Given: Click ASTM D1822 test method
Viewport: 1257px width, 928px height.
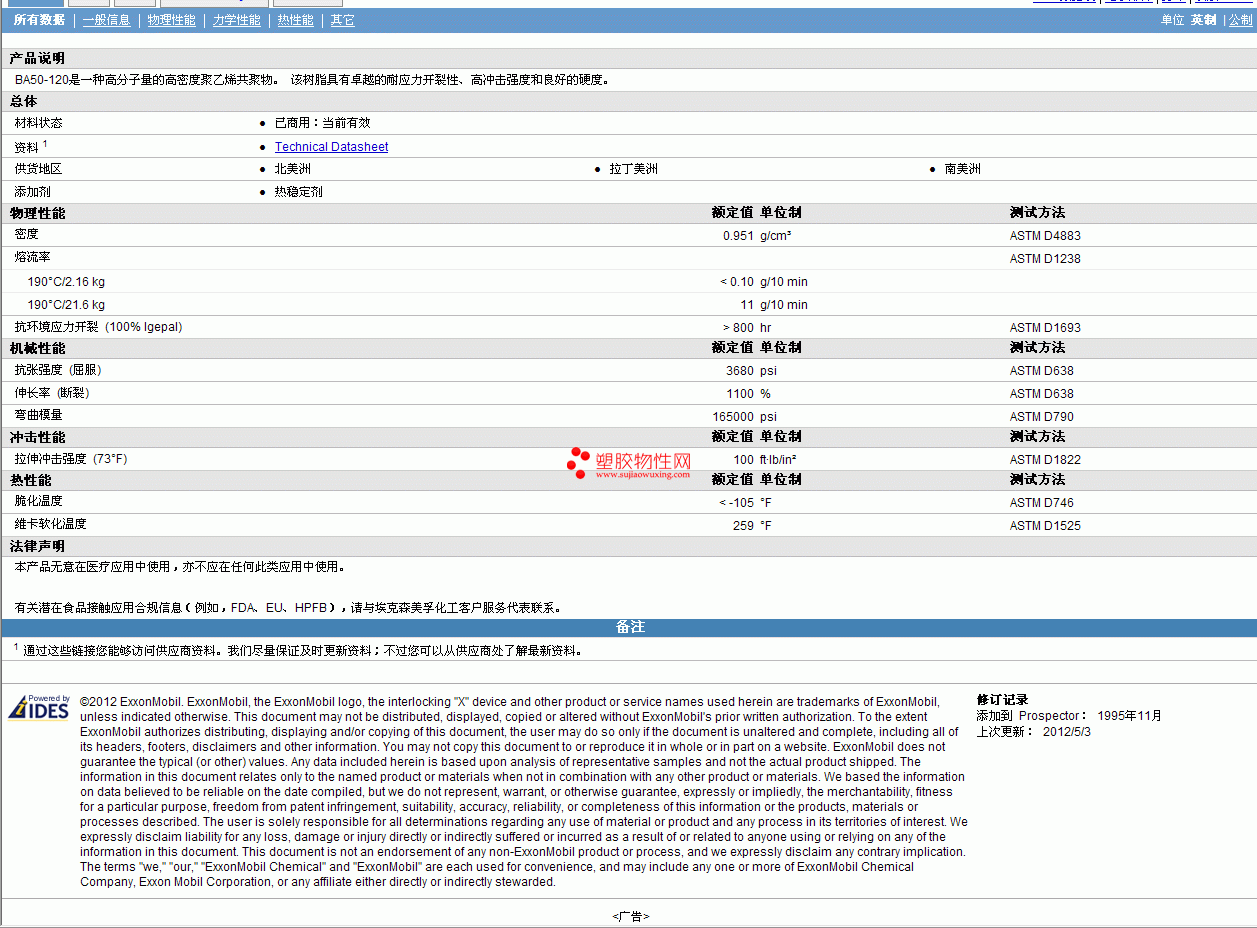Looking at the screenshot, I should tap(1045, 460).
